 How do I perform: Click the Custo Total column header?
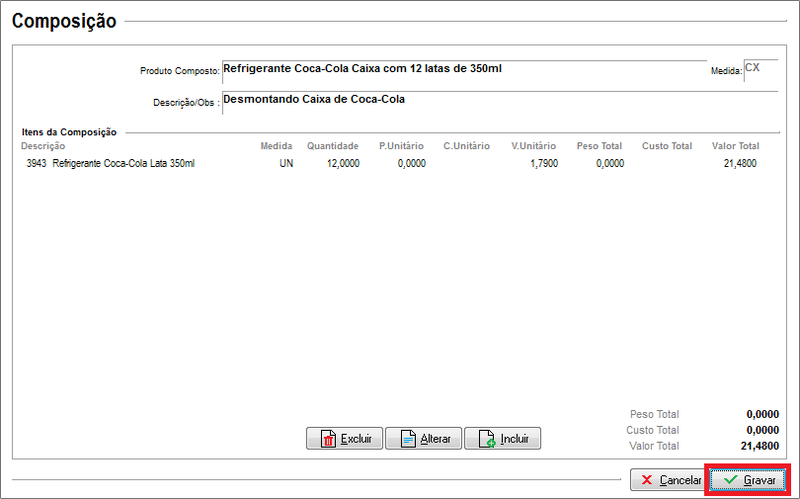click(x=666, y=146)
